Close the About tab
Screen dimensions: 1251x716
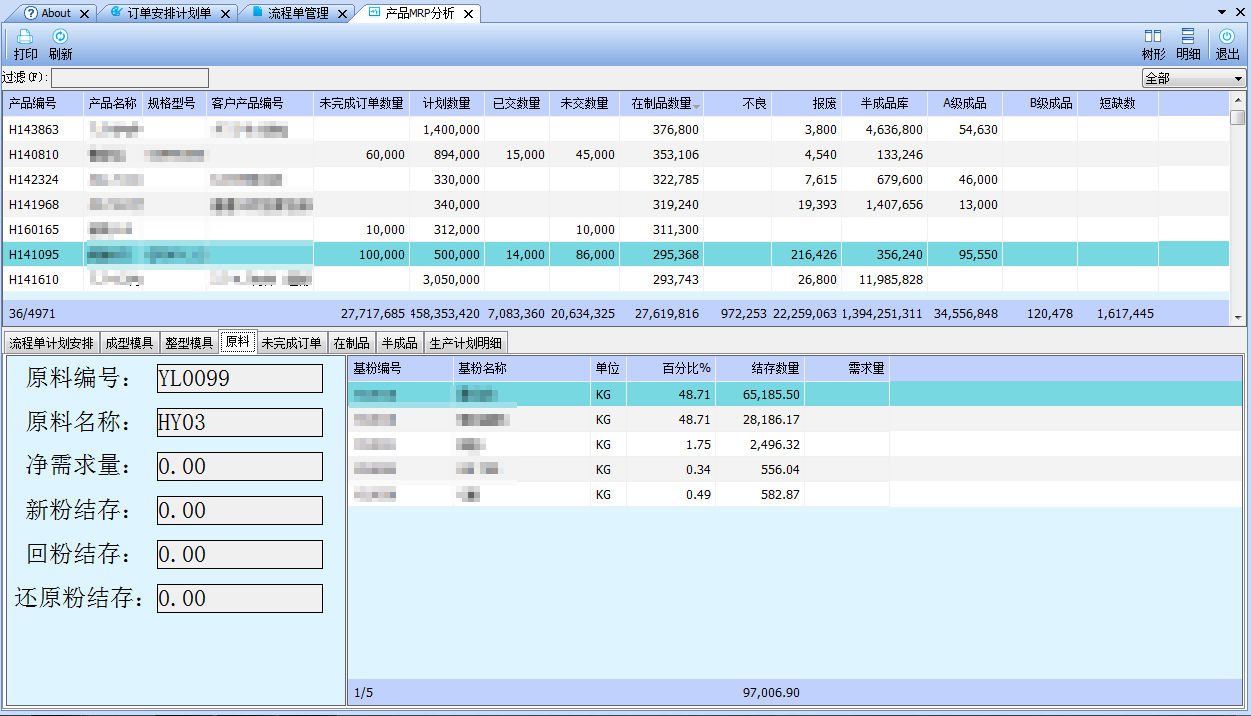[85, 14]
